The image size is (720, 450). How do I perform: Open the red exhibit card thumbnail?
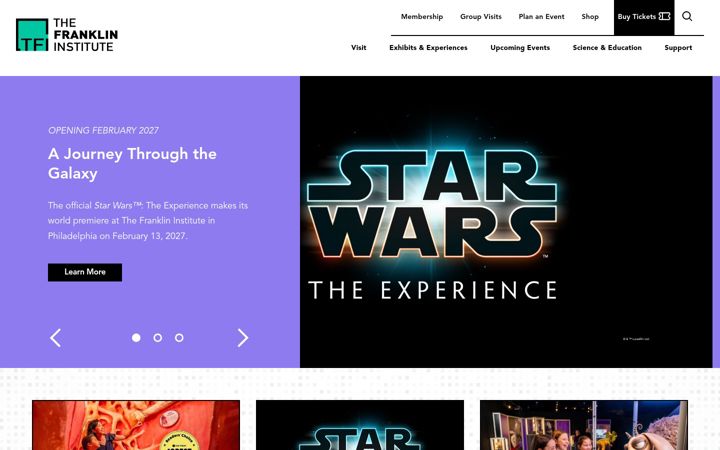pos(136,425)
